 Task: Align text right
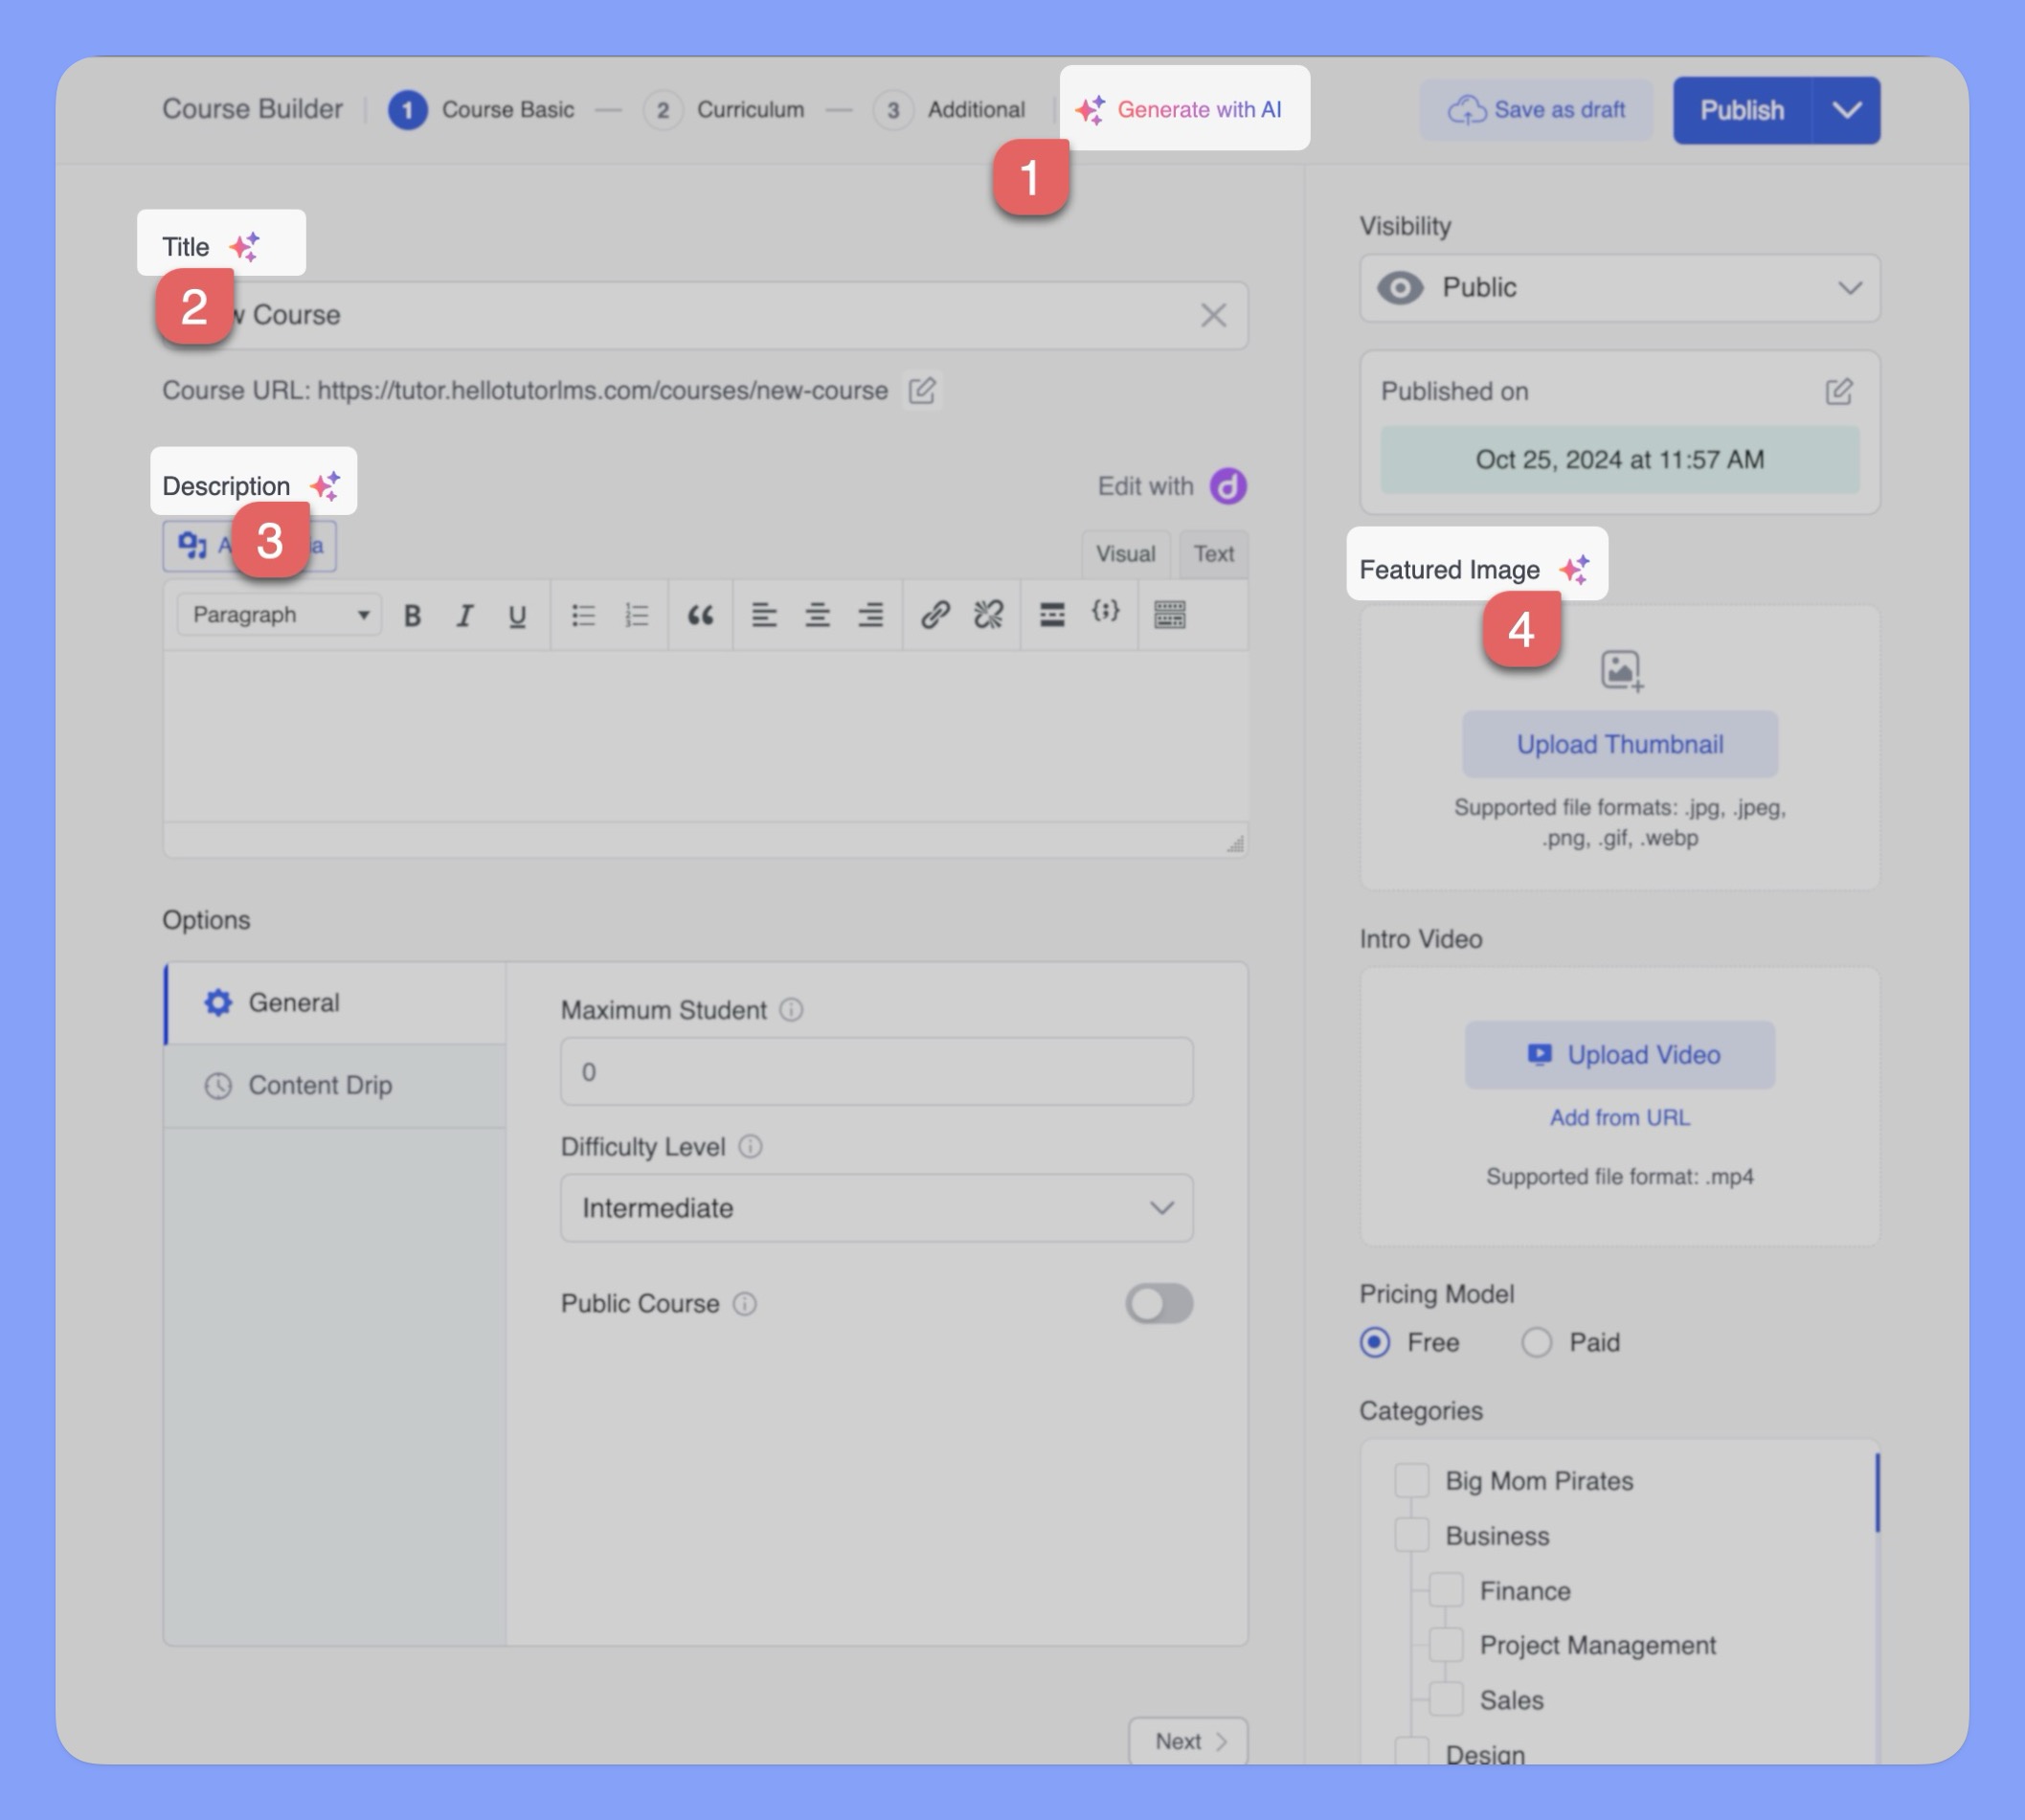click(870, 615)
